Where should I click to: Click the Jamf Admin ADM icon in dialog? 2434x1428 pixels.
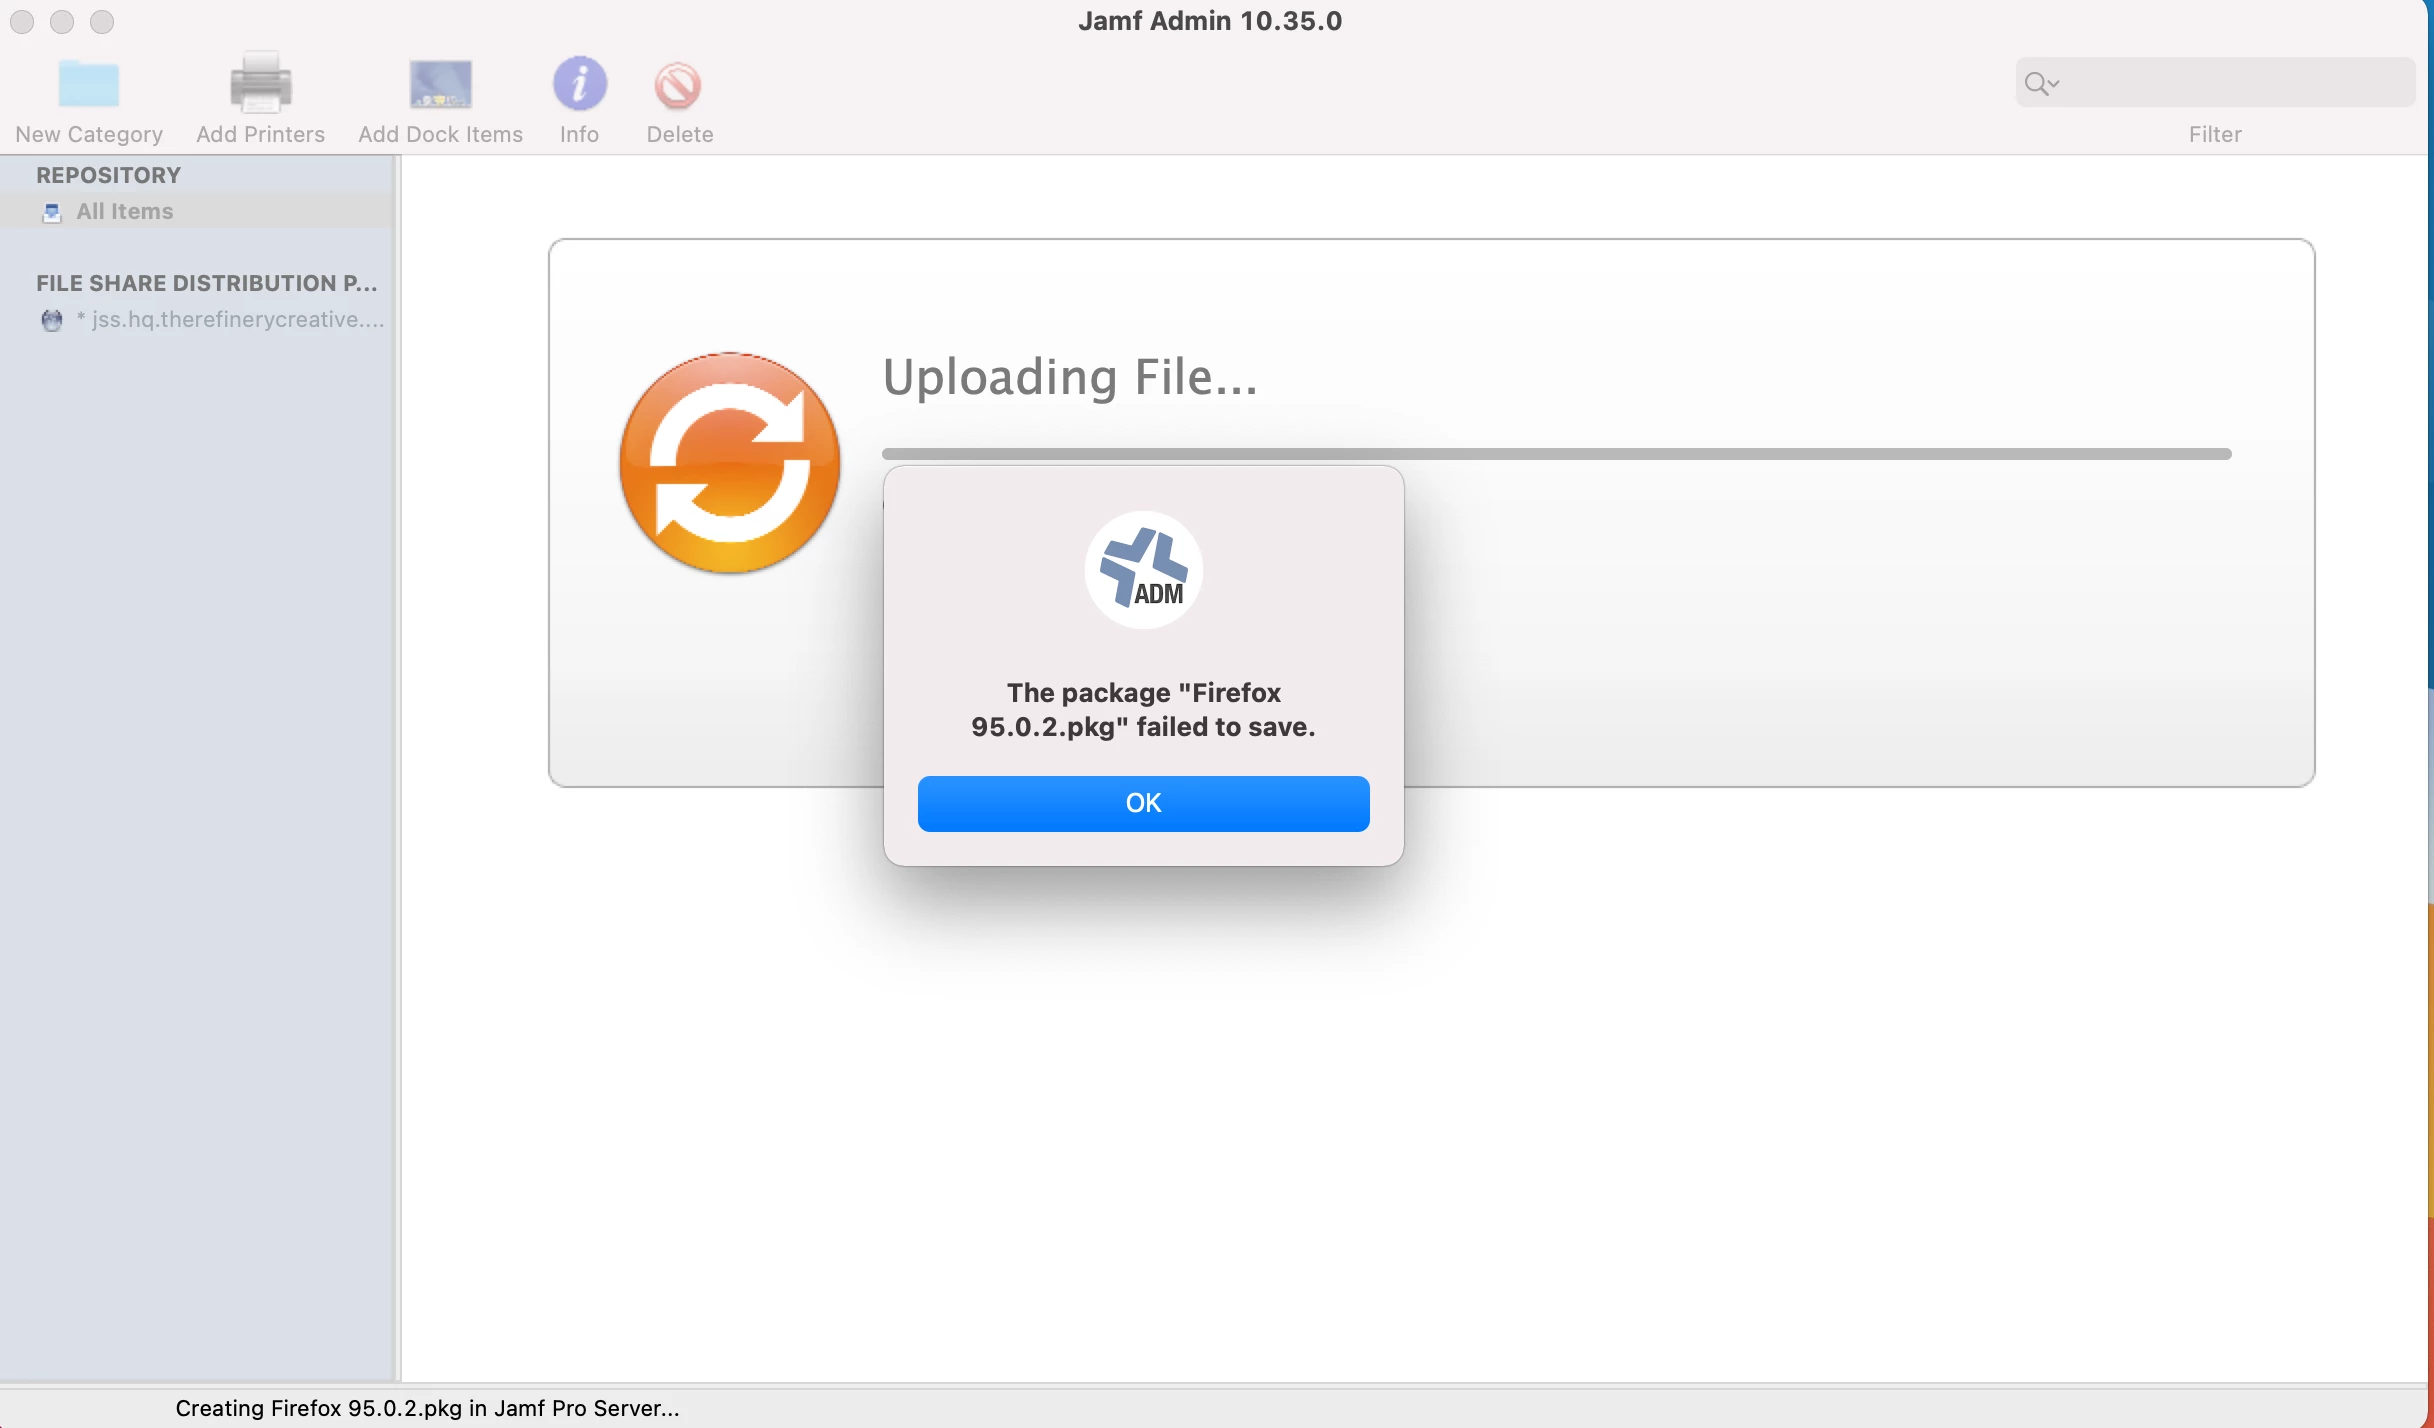[1143, 569]
